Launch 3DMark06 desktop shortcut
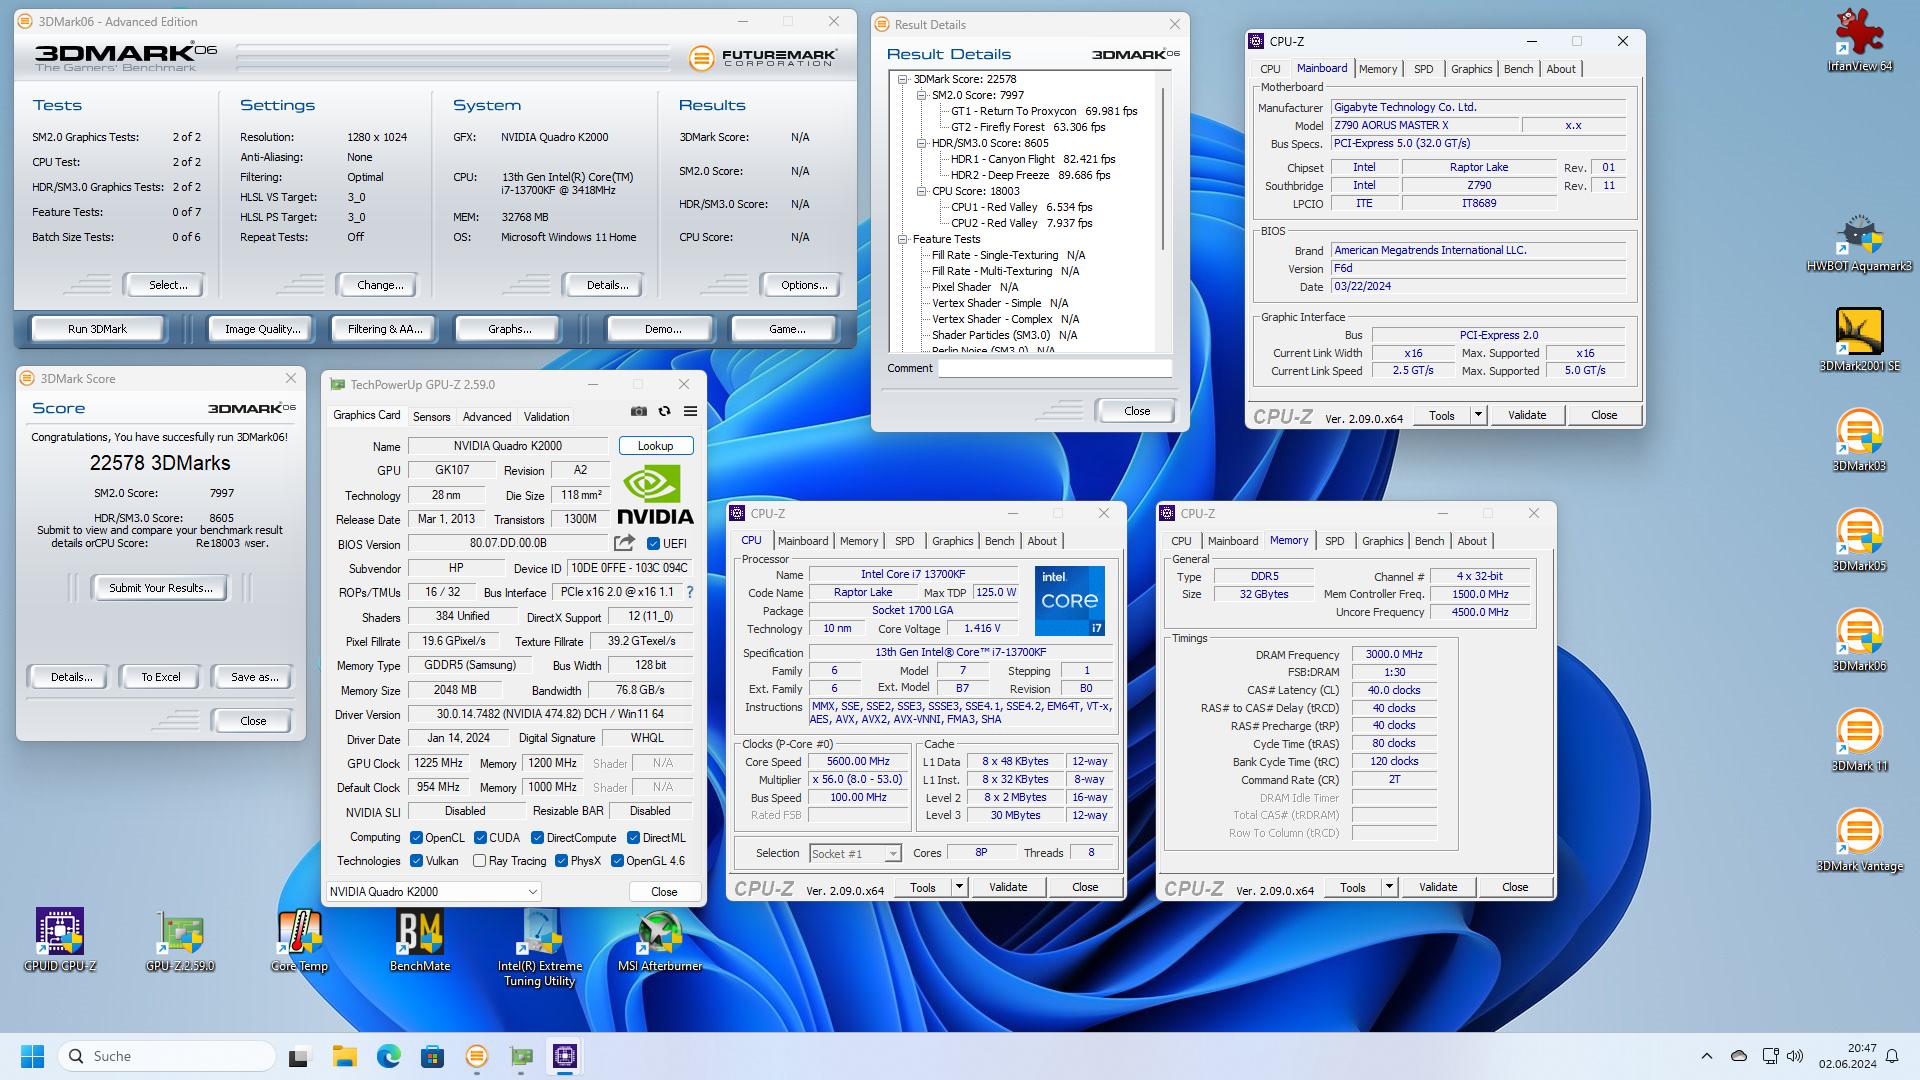Screen dimensions: 1920x1080 (x=1859, y=640)
